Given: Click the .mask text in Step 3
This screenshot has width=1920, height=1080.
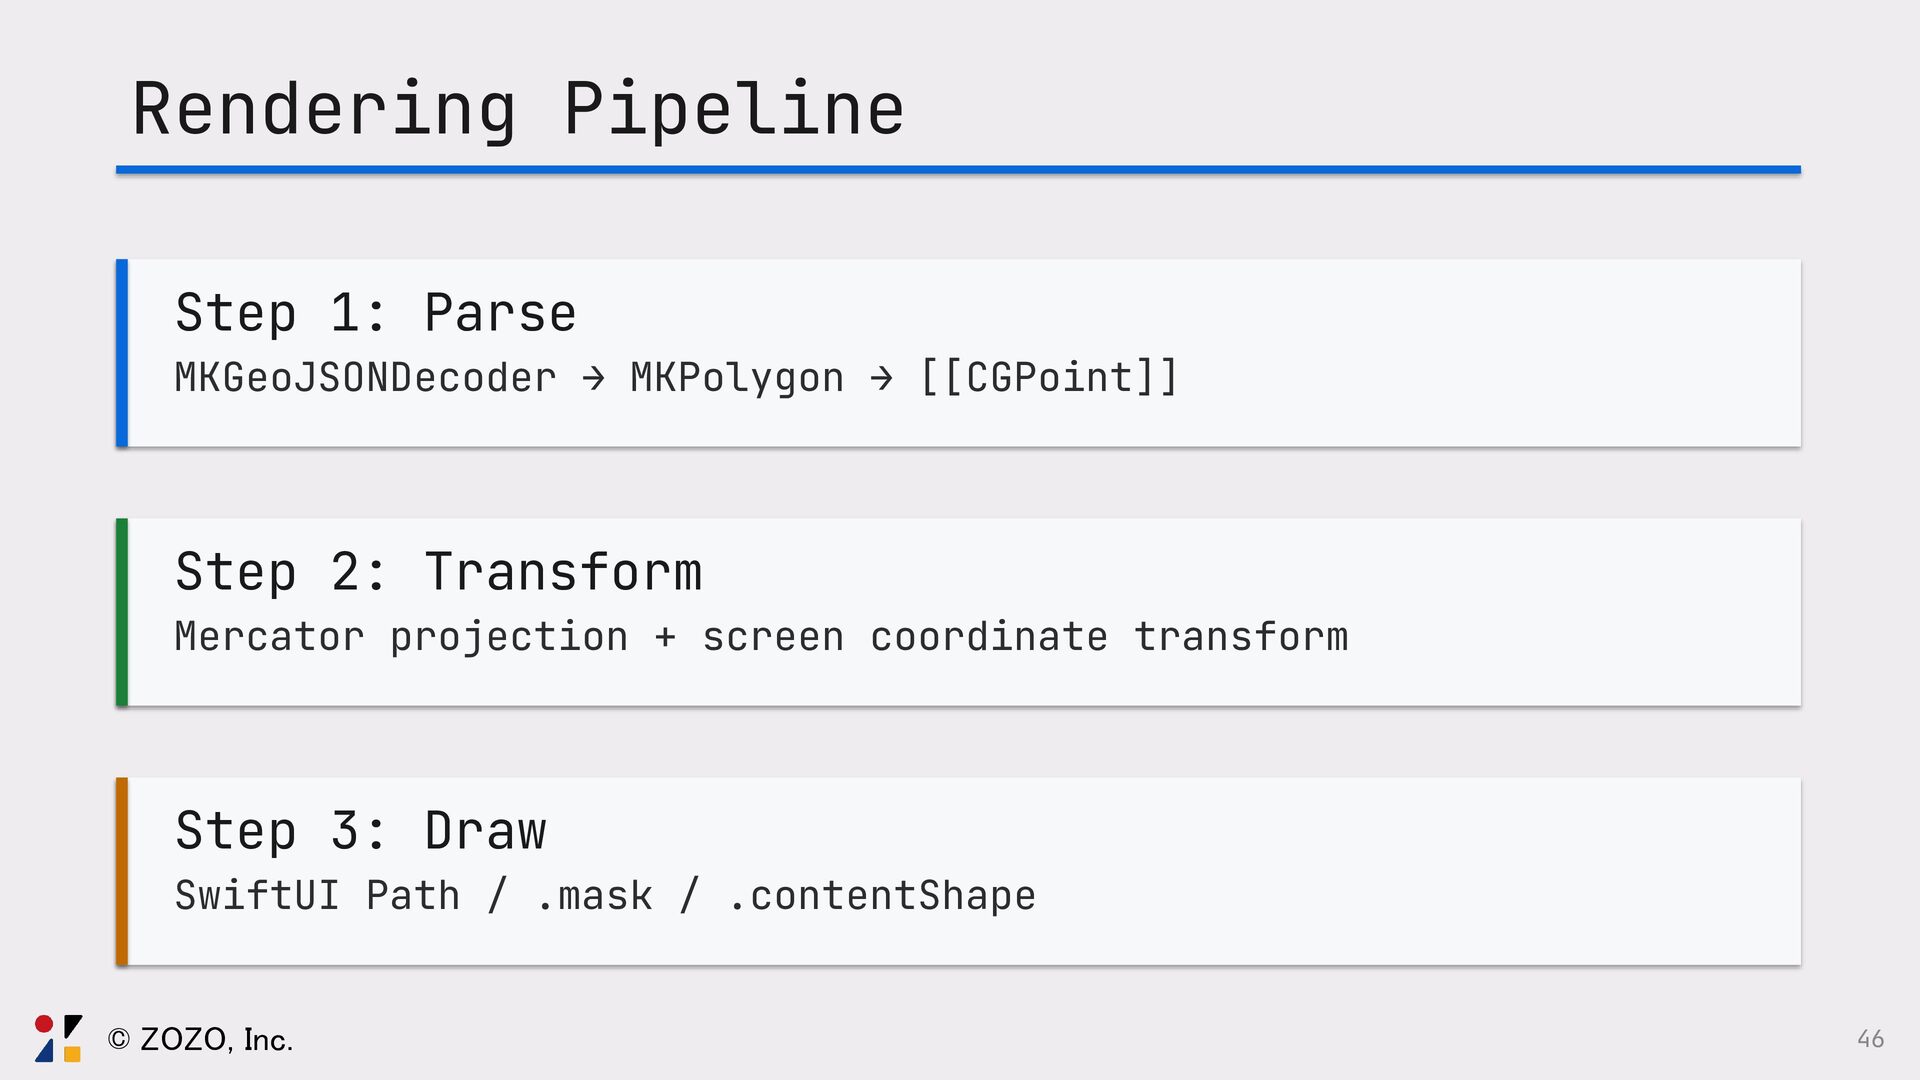Looking at the screenshot, I should tap(595, 895).
